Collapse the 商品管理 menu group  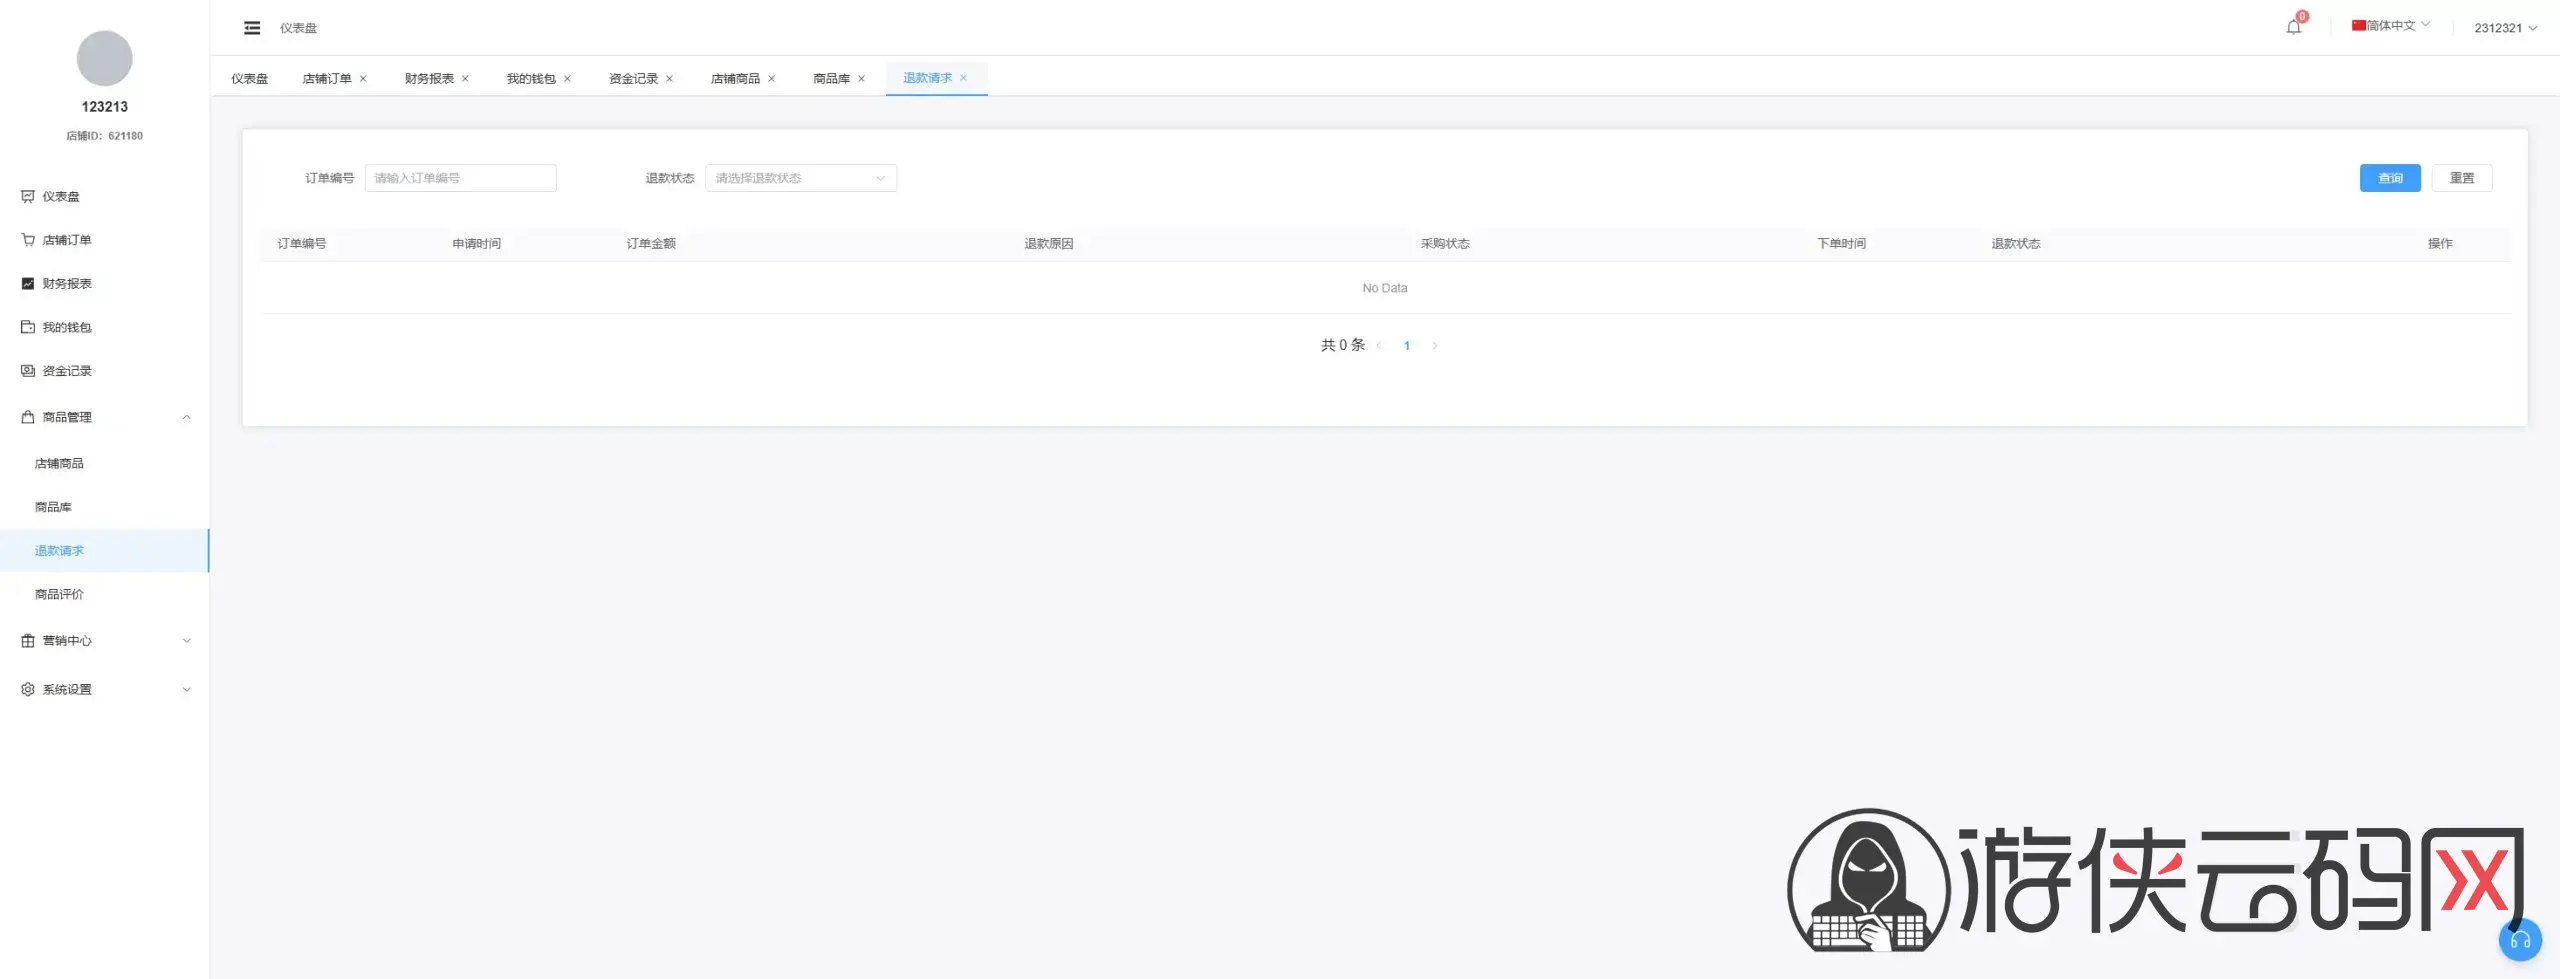point(104,417)
